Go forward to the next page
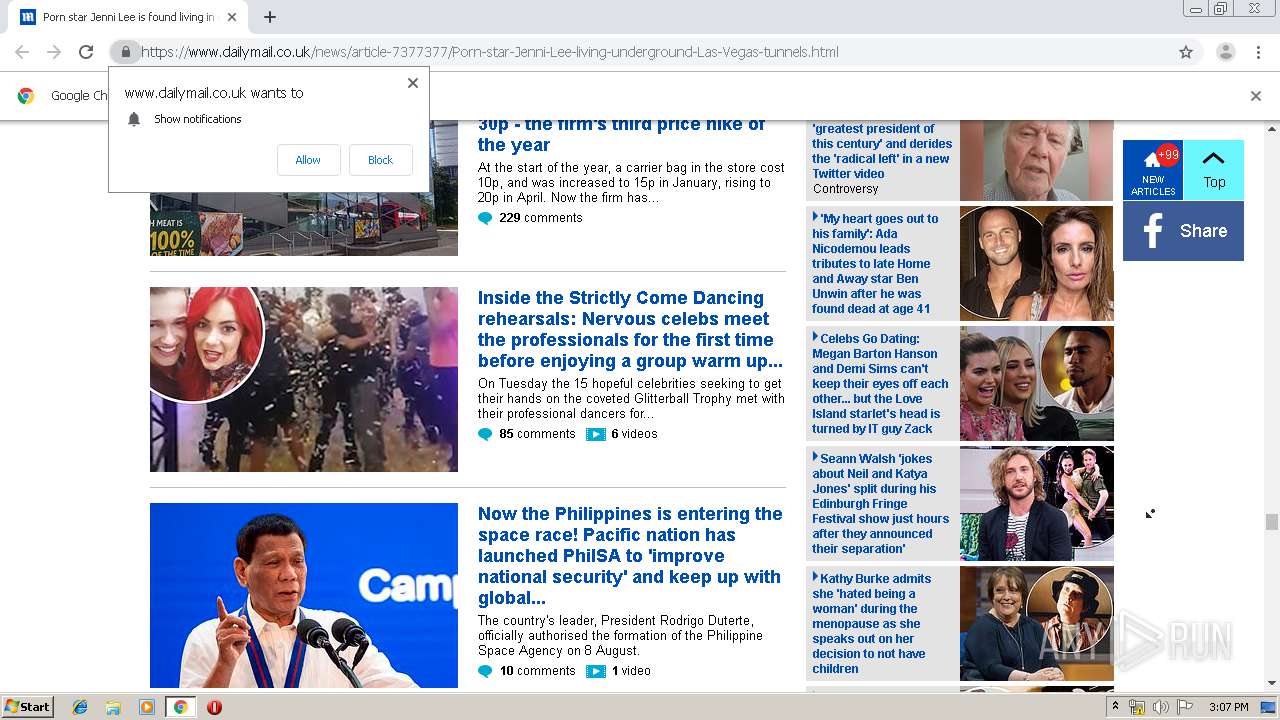This screenshot has width=1280, height=720. coord(54,52)
